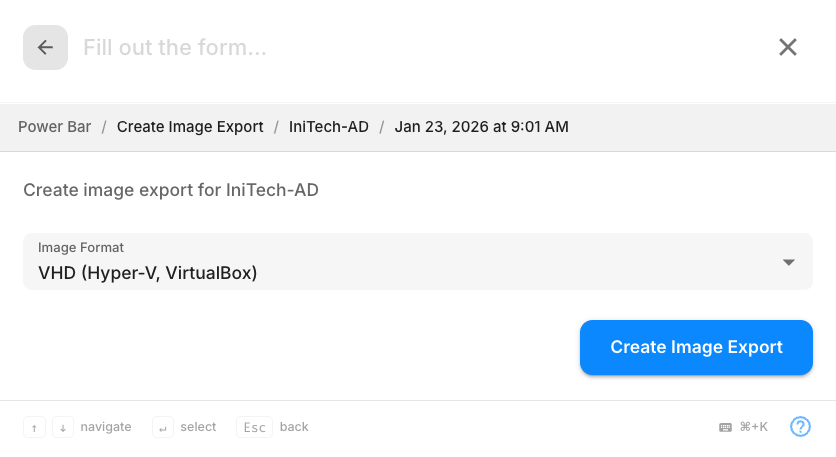Viewport: 836px width, 457px height.
Task: Click the 'Create image export for IniTech-AD' heading
Action: point(171,190)
